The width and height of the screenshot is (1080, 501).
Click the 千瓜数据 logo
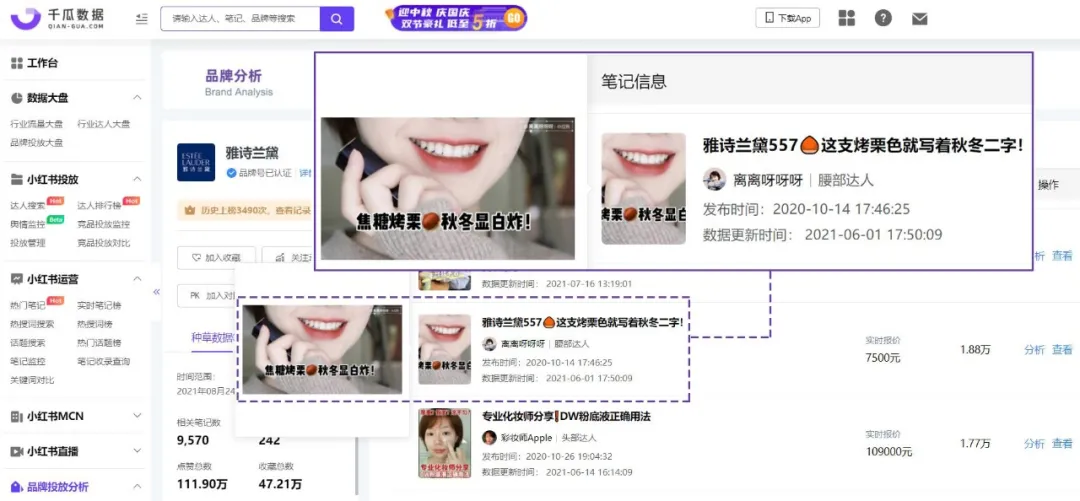[57, 19]
